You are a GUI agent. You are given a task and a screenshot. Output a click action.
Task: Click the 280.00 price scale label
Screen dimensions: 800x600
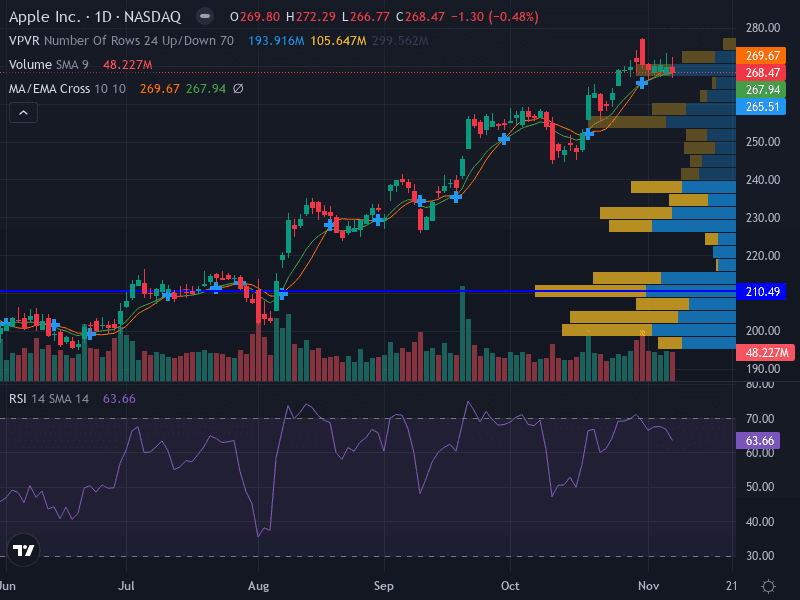(763, 28)
